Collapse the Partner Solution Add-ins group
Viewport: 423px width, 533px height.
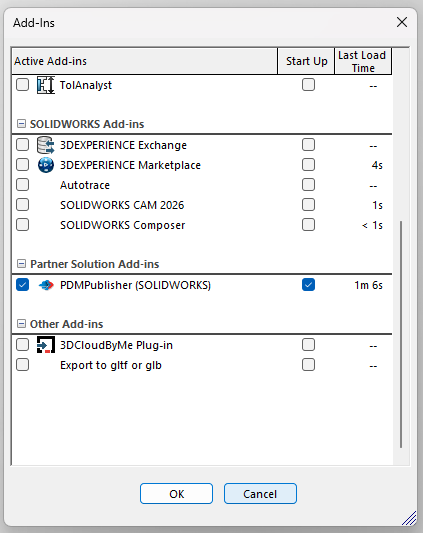[21, 264]
